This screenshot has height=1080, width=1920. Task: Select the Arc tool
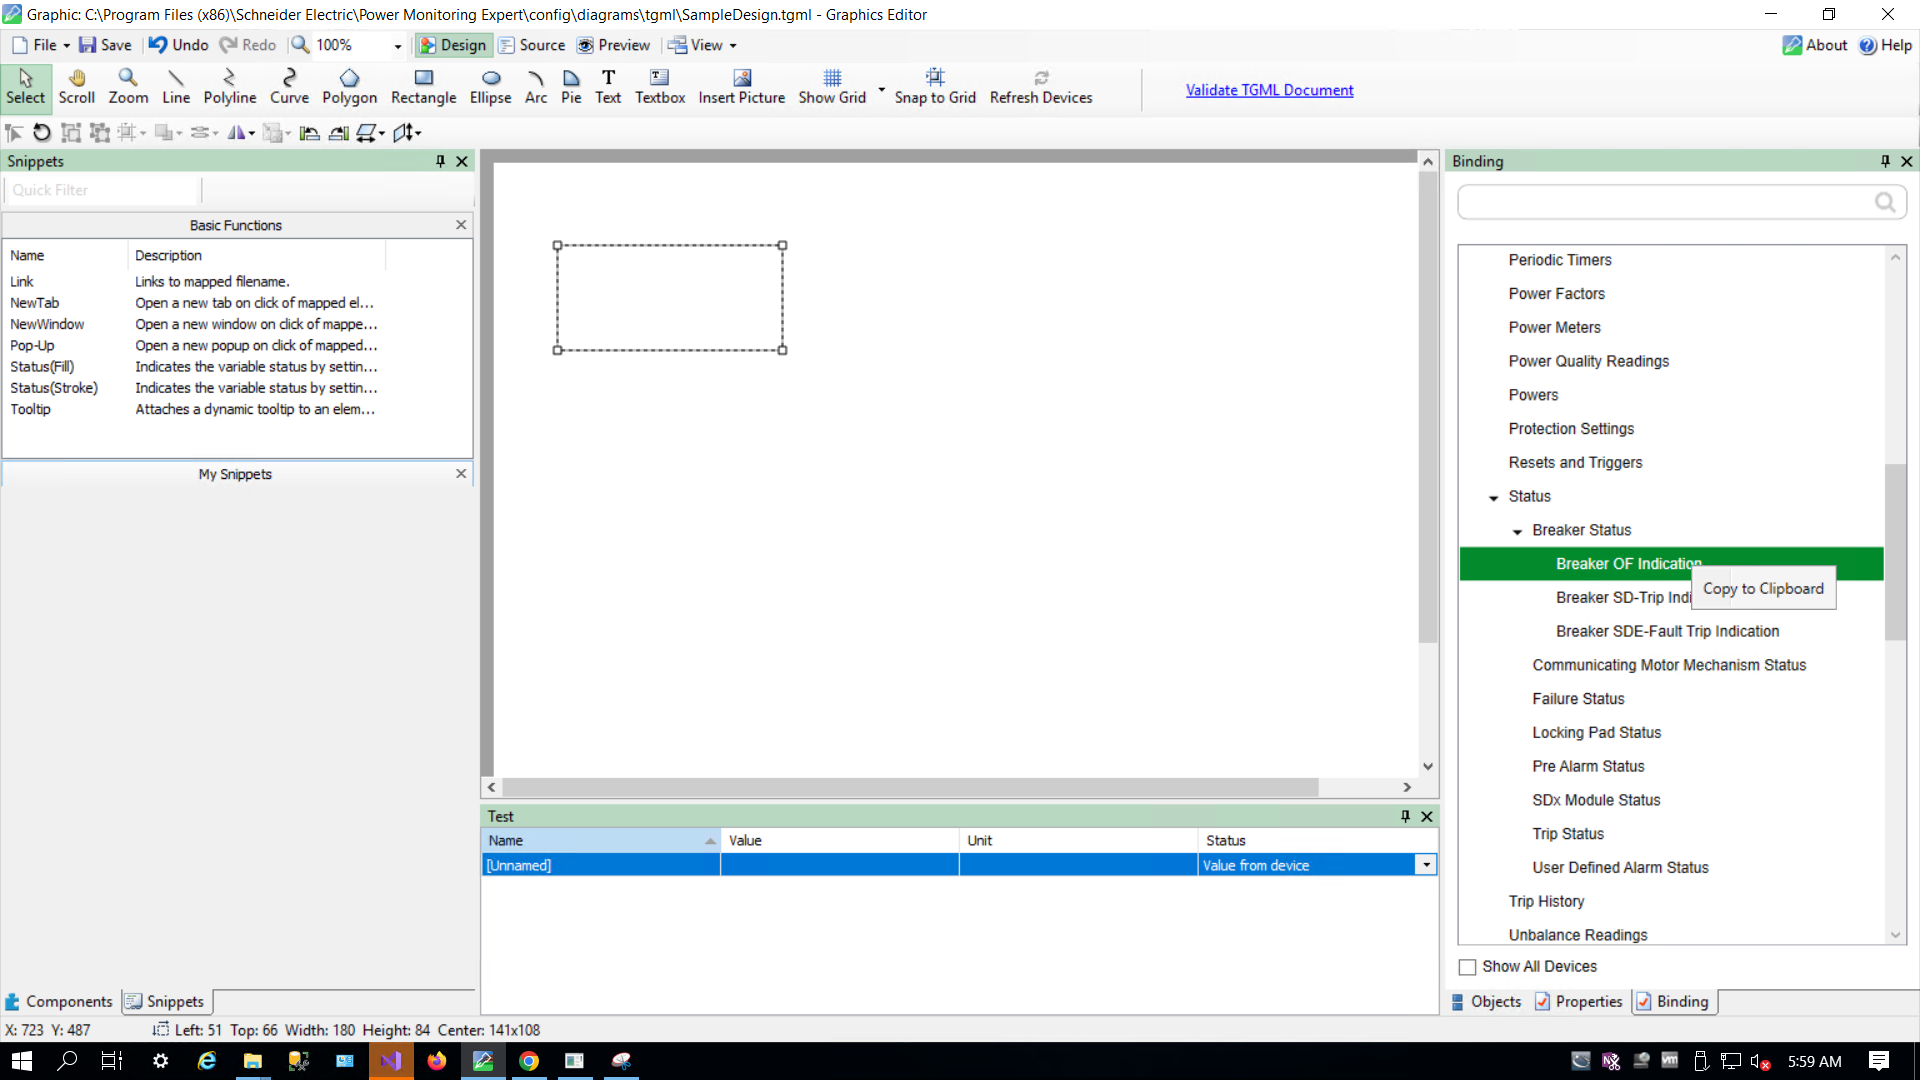(536, 87)
